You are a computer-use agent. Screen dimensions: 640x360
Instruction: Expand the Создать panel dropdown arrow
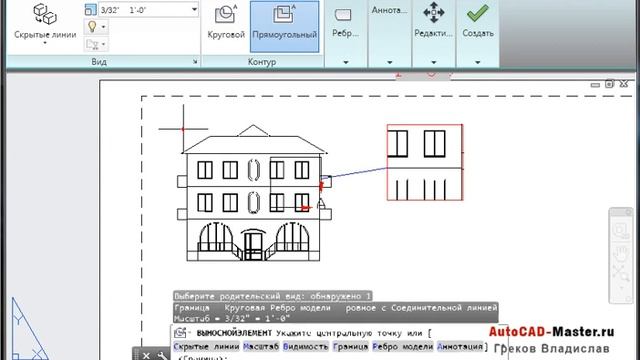[x=478, y=62]
